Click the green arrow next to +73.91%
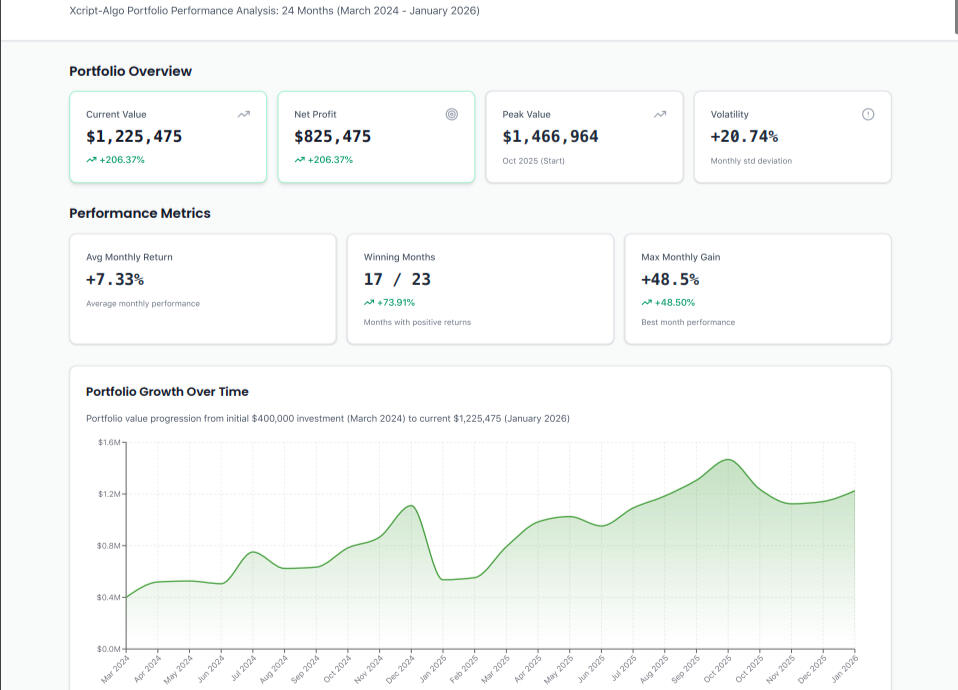Screen dimensions: 958x690 coord(369,303)
